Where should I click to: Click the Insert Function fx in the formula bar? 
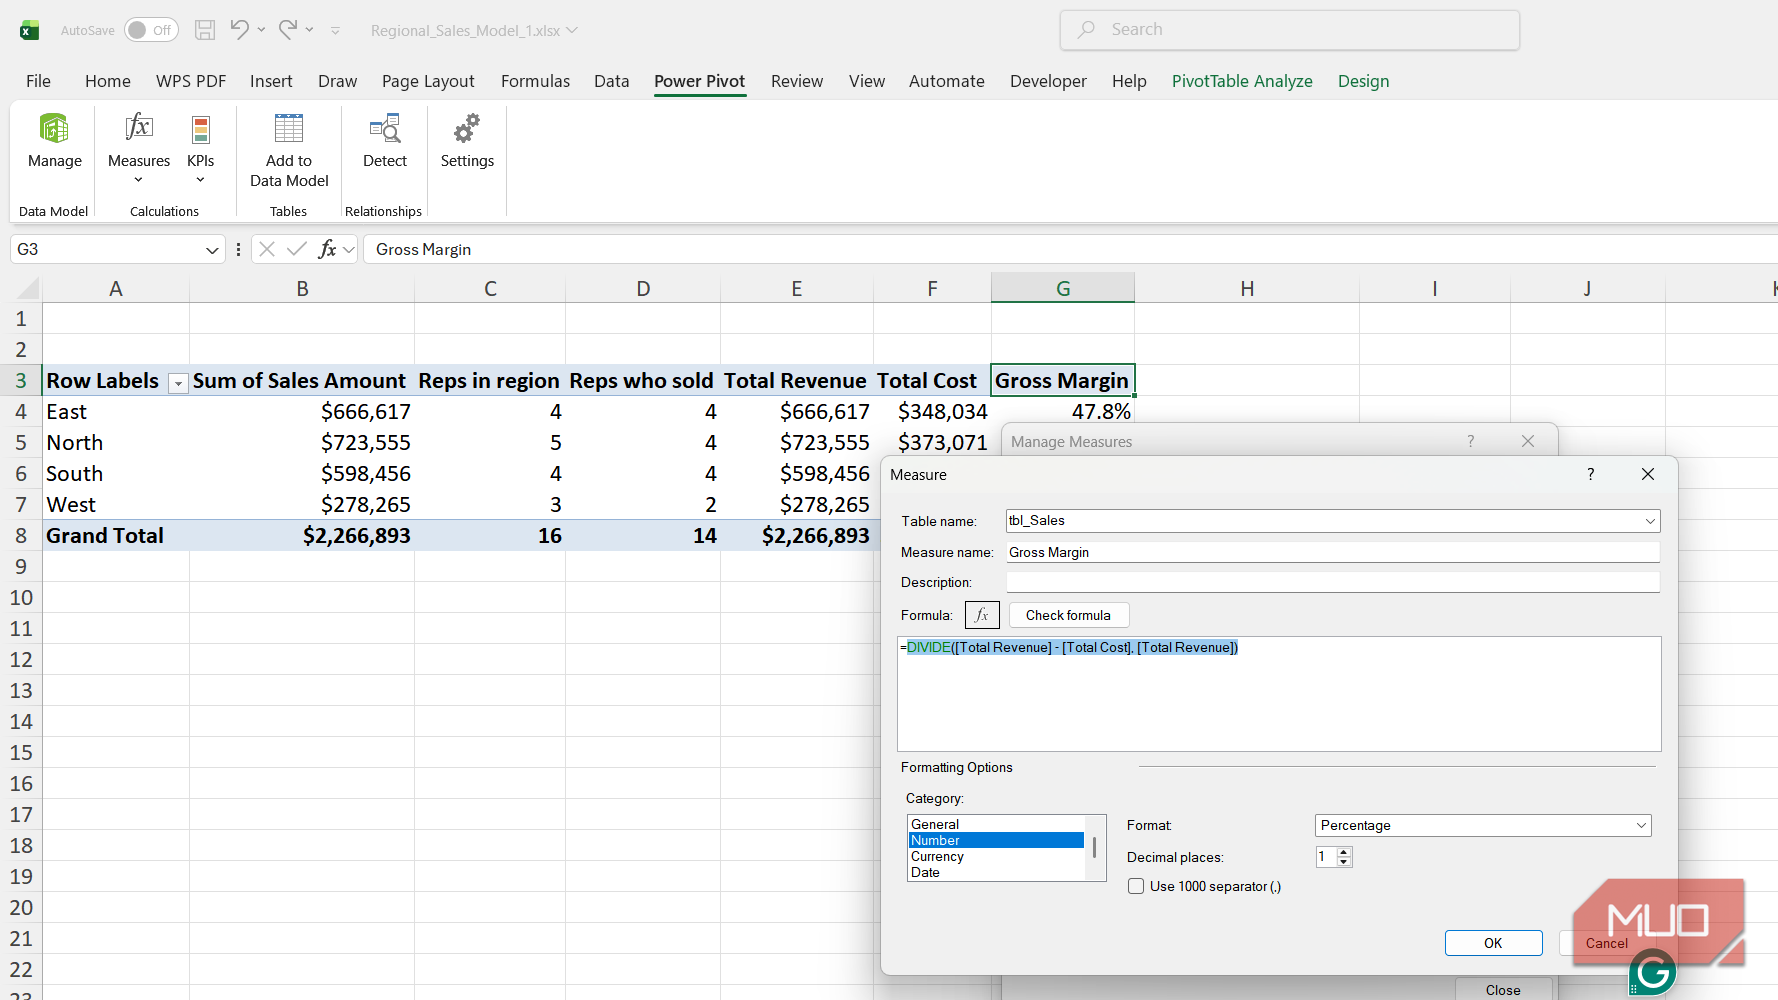(327, 249)
